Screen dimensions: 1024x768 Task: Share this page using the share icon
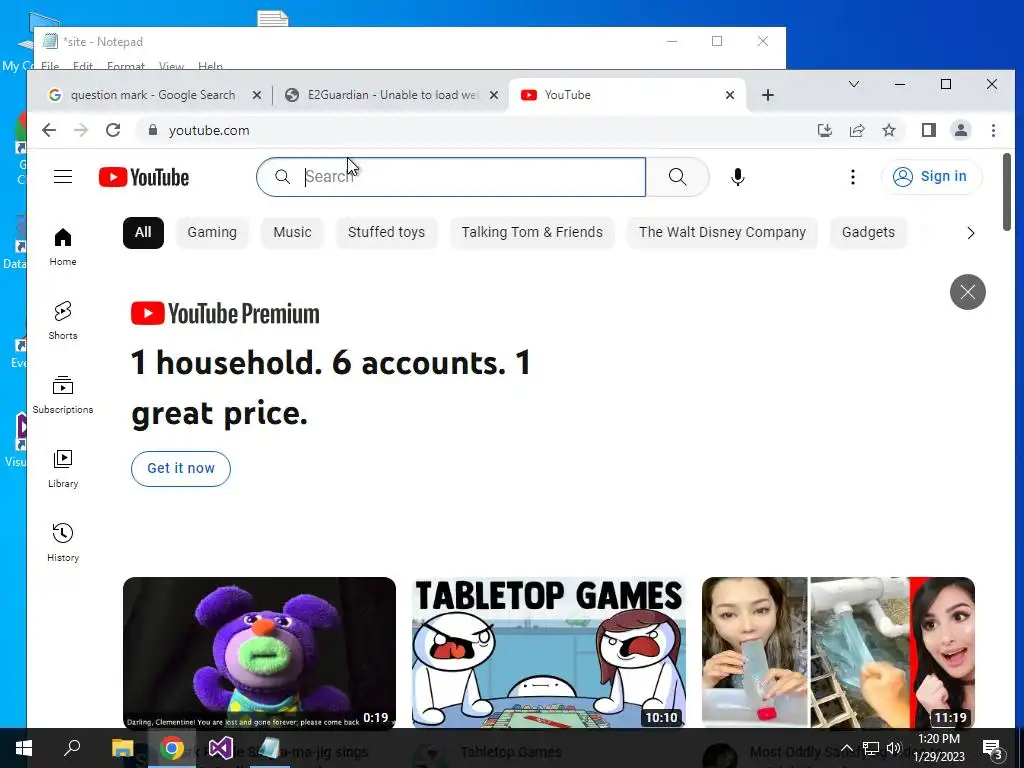[857, 130]
